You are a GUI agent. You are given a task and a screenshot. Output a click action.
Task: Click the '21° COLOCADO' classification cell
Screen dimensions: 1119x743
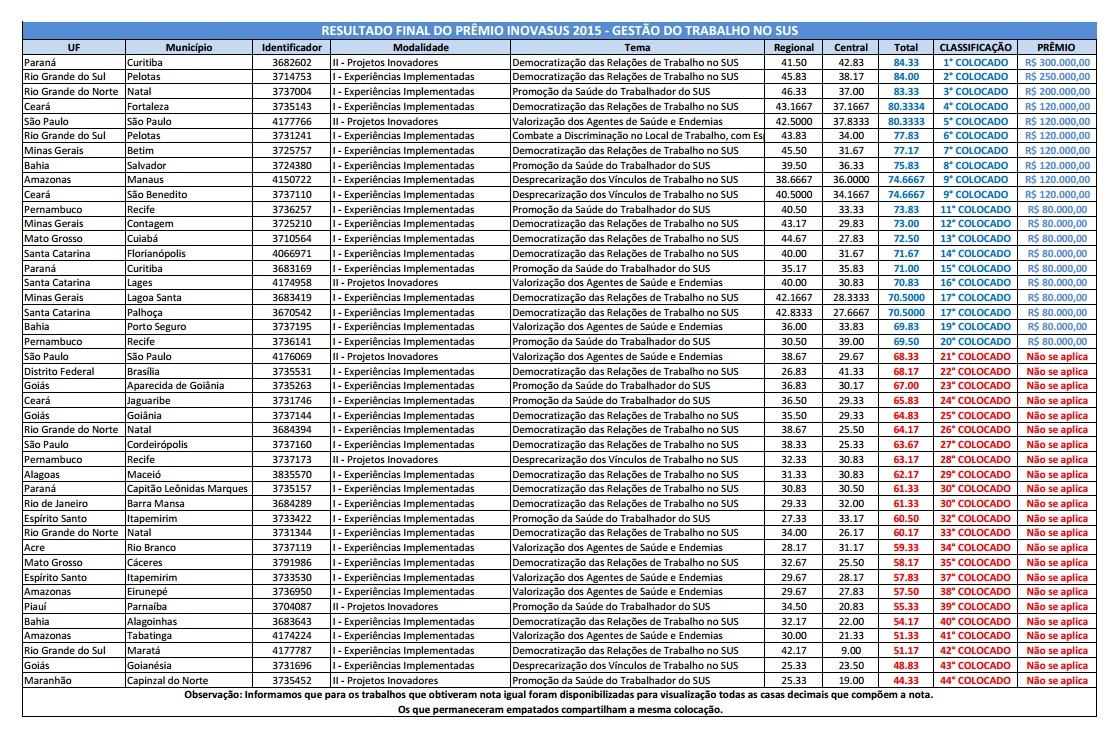click(x=976, y=357)
